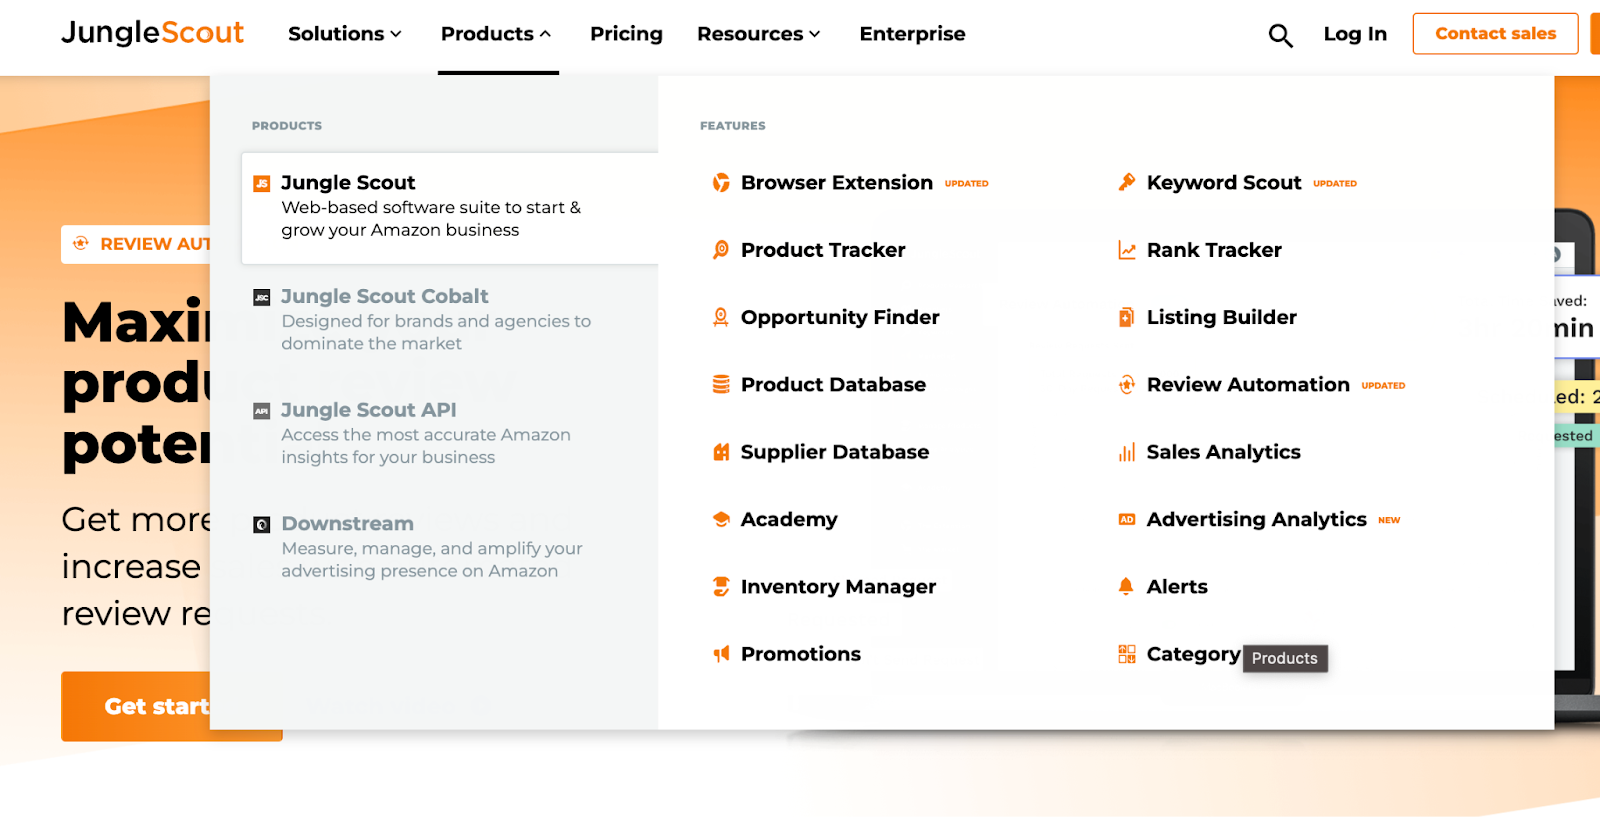Click the Supplier Database icon
1600x817 pixels.
point(721,452)
